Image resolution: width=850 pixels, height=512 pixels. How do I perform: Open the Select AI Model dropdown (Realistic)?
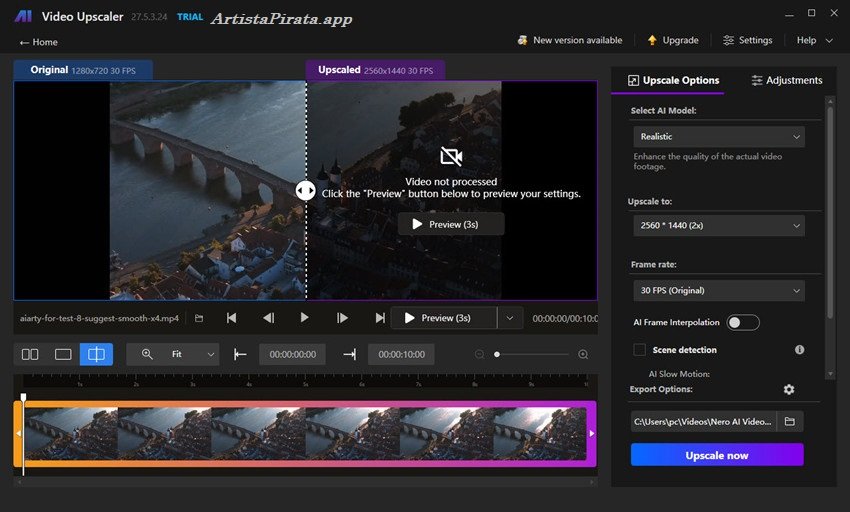719,137
